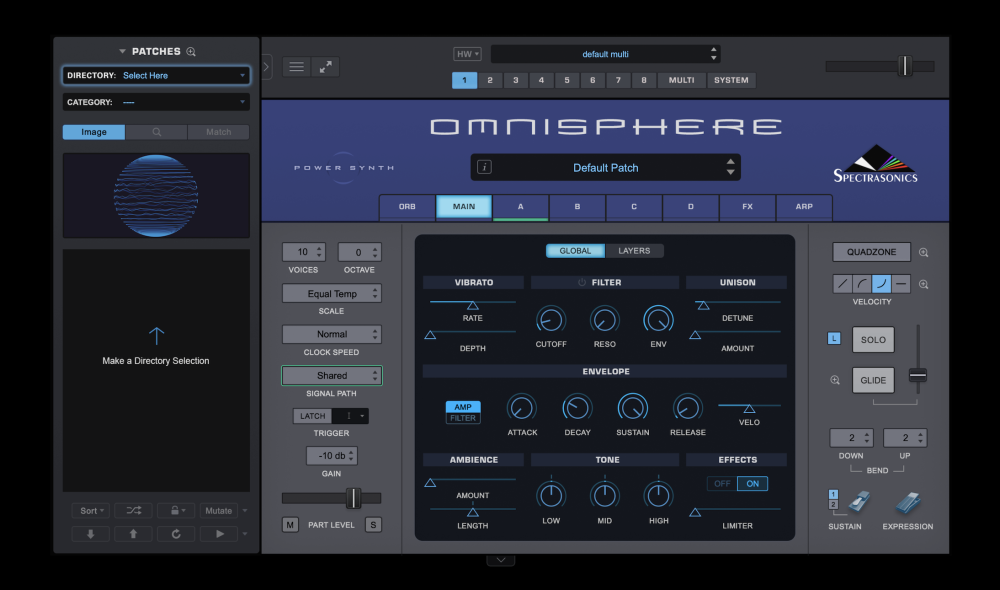Zoom into Quadzone with the magnifier icon

(x=921, y=251)
